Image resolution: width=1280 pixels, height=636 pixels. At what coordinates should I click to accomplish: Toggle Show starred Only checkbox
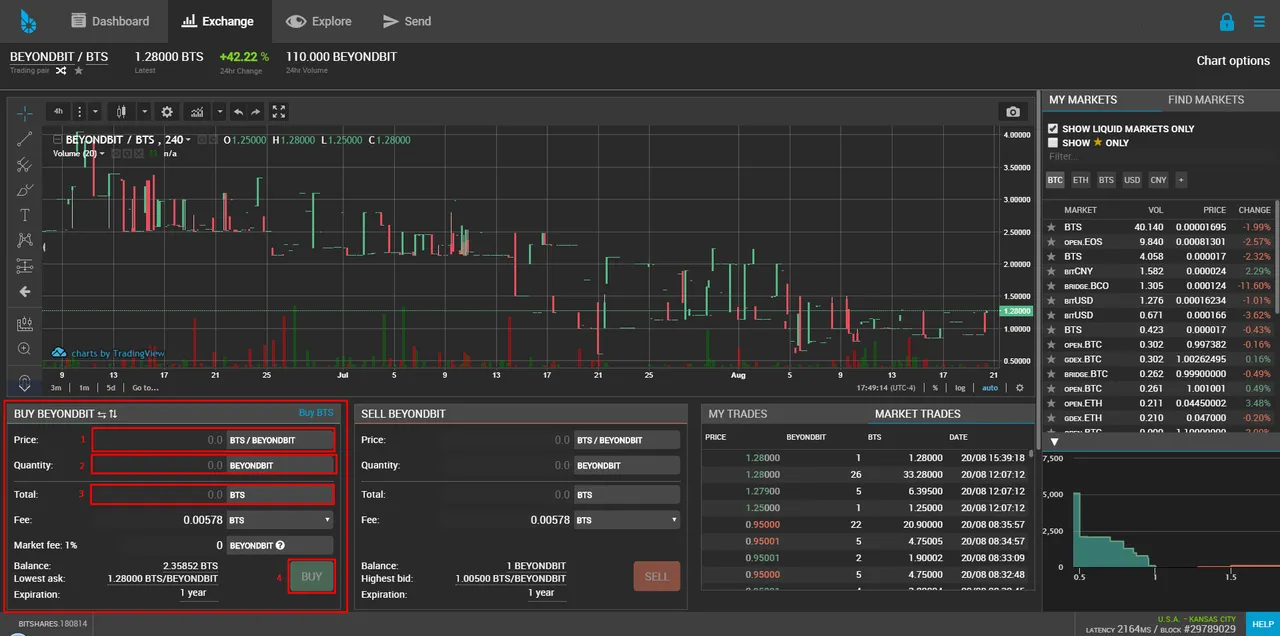pyautogui.click(x=1053, y=143)
